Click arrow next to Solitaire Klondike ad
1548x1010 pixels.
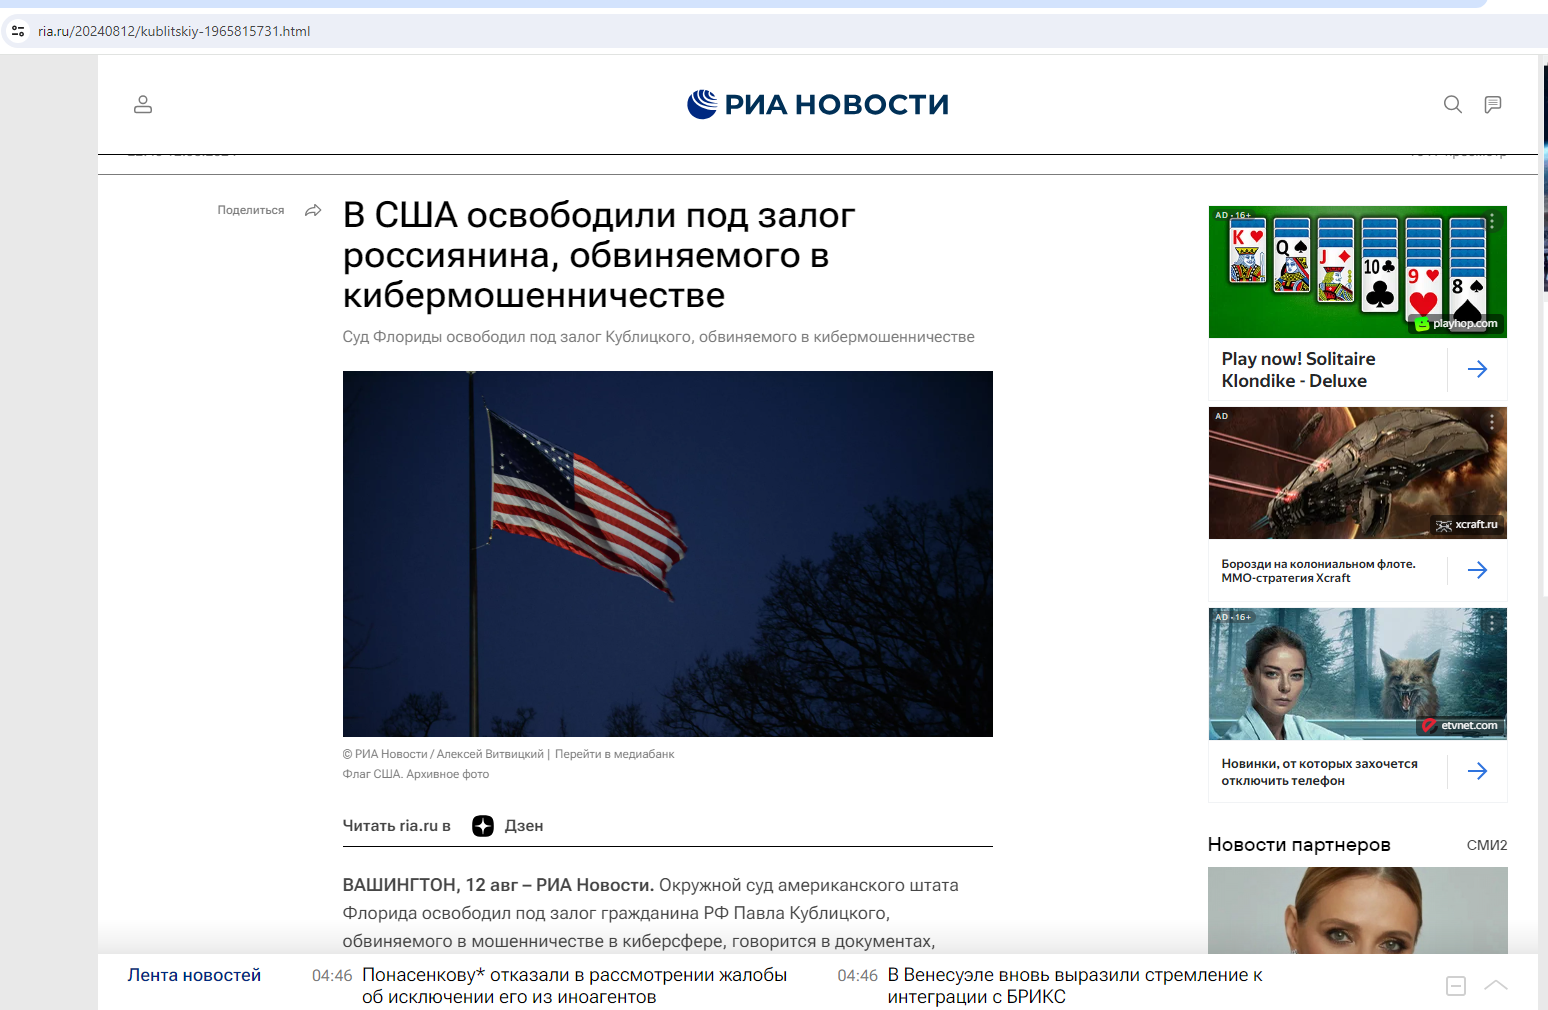1477,369
